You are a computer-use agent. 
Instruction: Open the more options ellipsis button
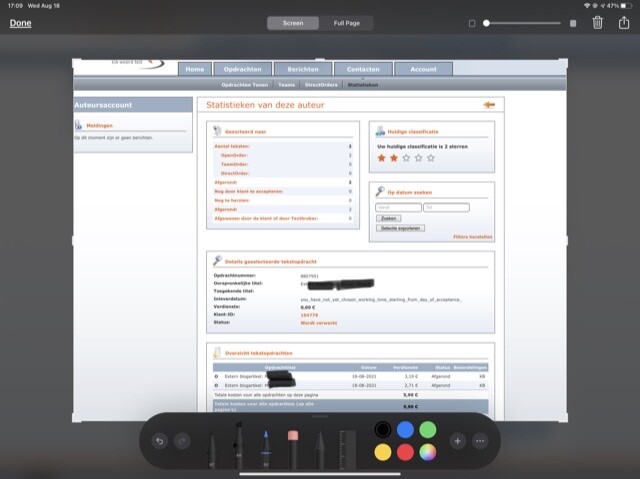pos(480,441)
